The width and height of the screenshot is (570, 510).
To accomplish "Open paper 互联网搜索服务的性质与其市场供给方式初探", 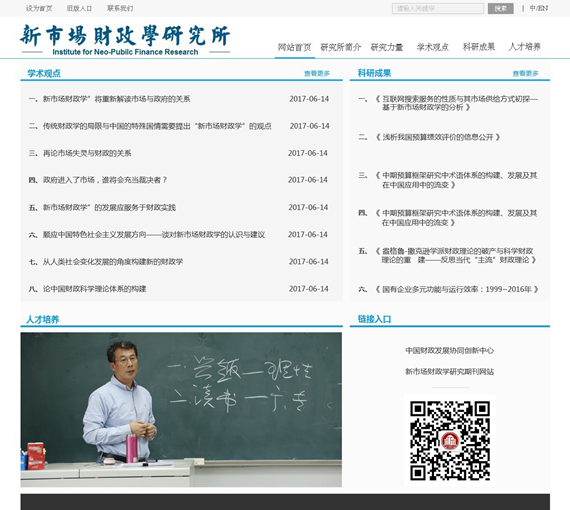I will (456, 103).
